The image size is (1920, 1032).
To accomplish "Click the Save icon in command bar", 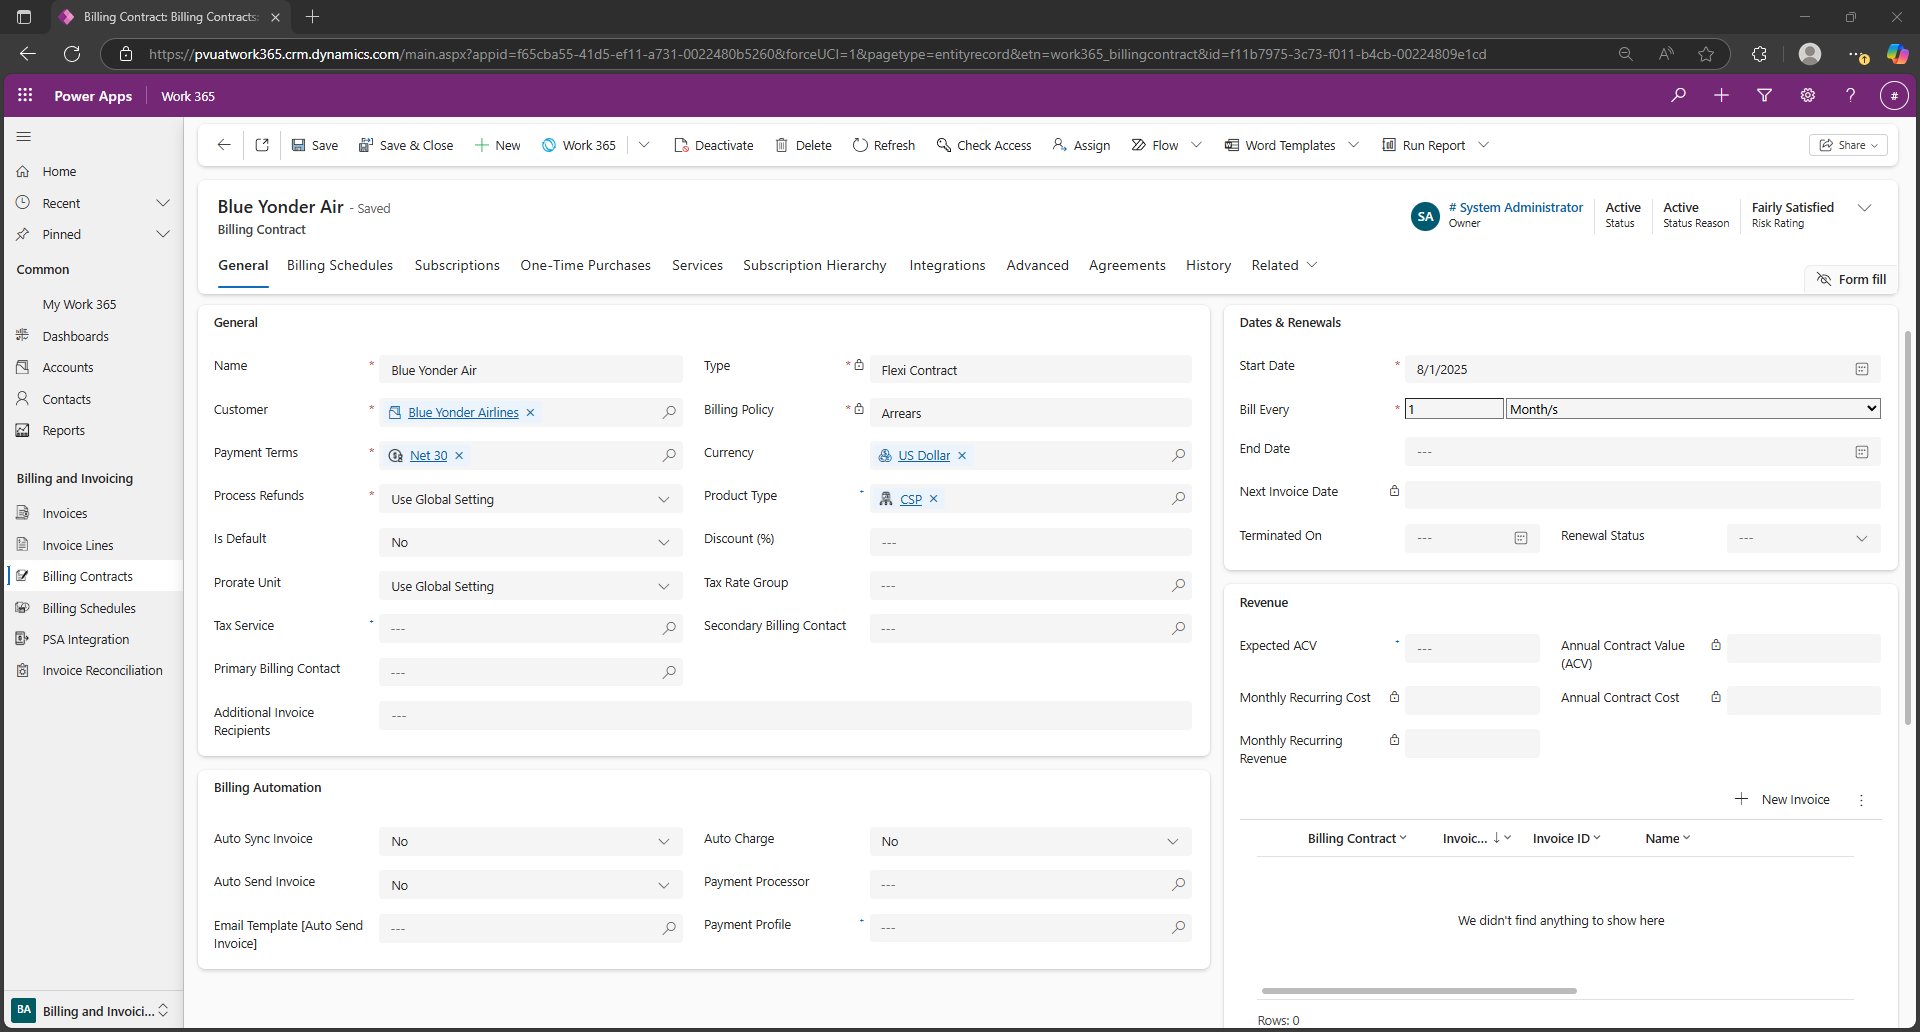I will [x=298, y=145].
